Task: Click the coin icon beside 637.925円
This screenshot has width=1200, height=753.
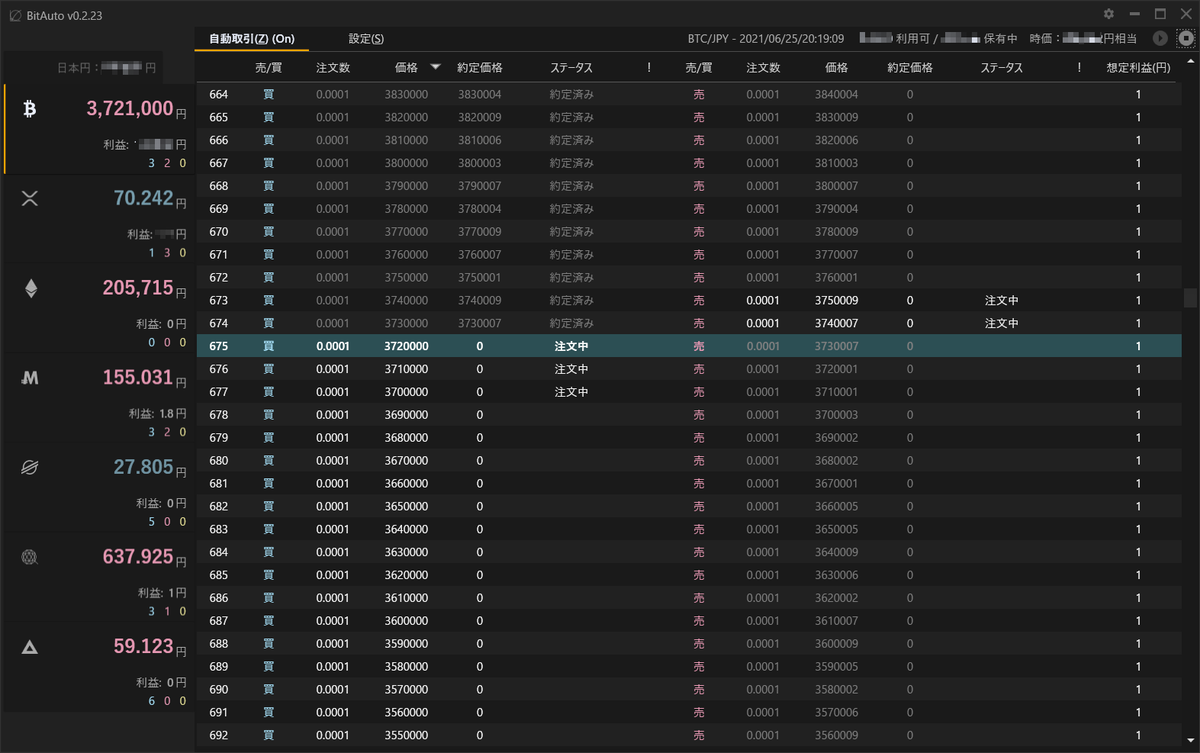Action: pos(29,557)
